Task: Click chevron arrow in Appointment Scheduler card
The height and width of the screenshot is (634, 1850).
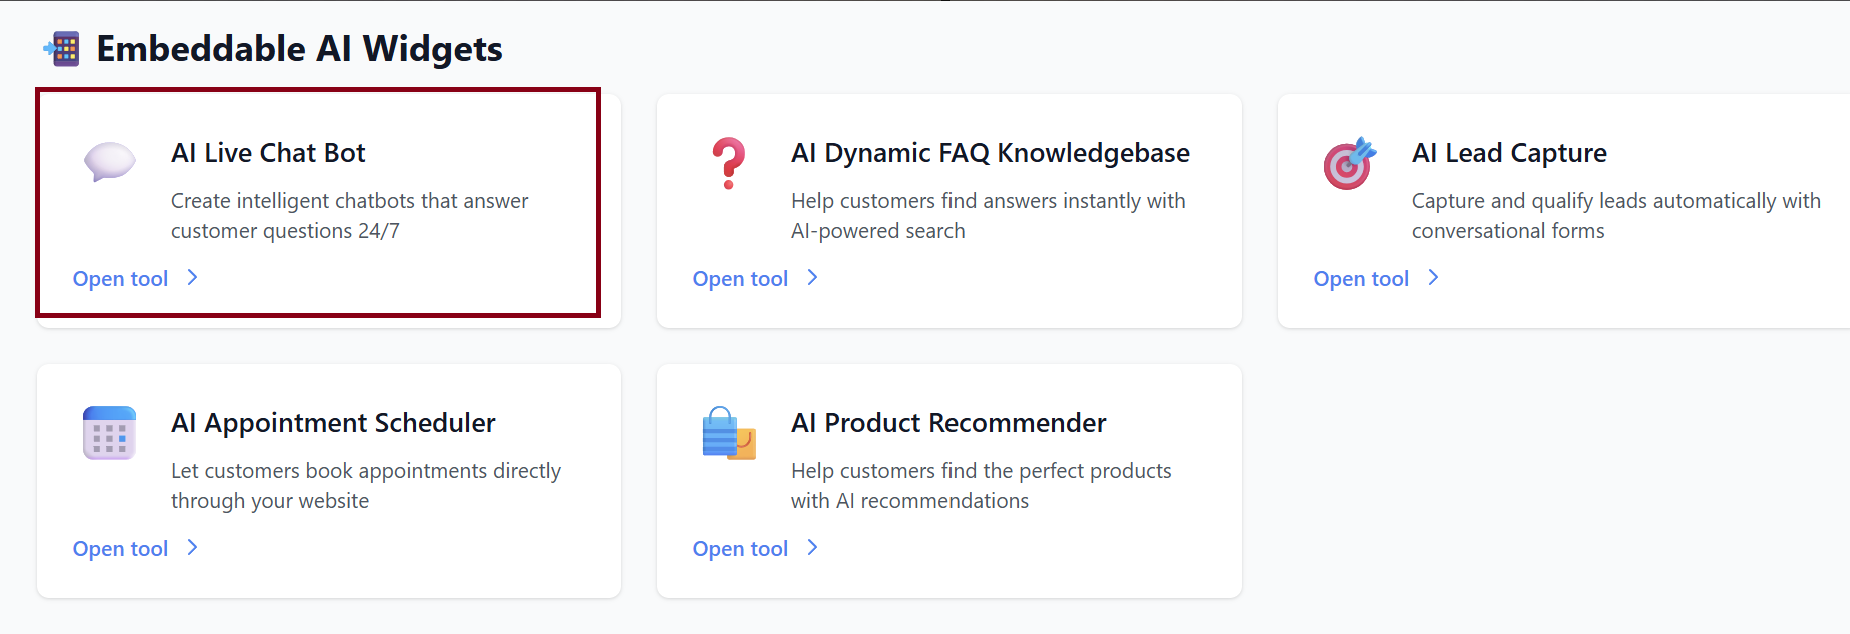Action: [x=193, y=548]
